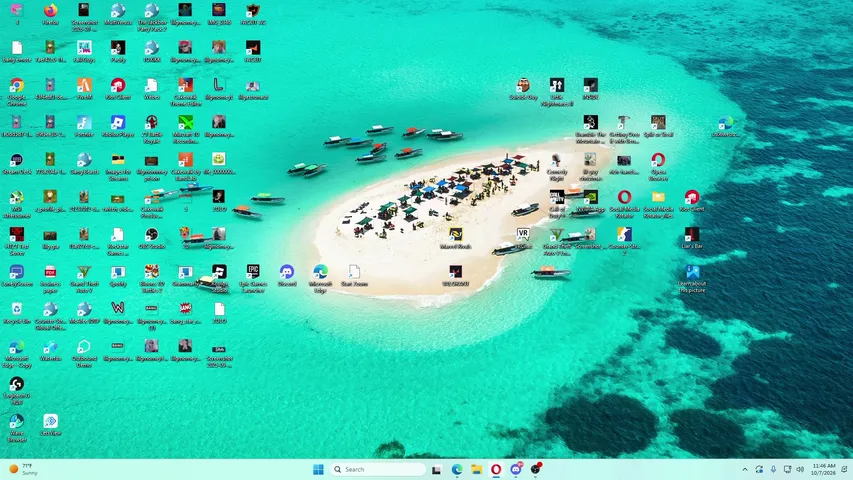Open File Explorer from the taskbar
Image resolution: width=853 pixels, height=480 pixels.
coord(477,469)
